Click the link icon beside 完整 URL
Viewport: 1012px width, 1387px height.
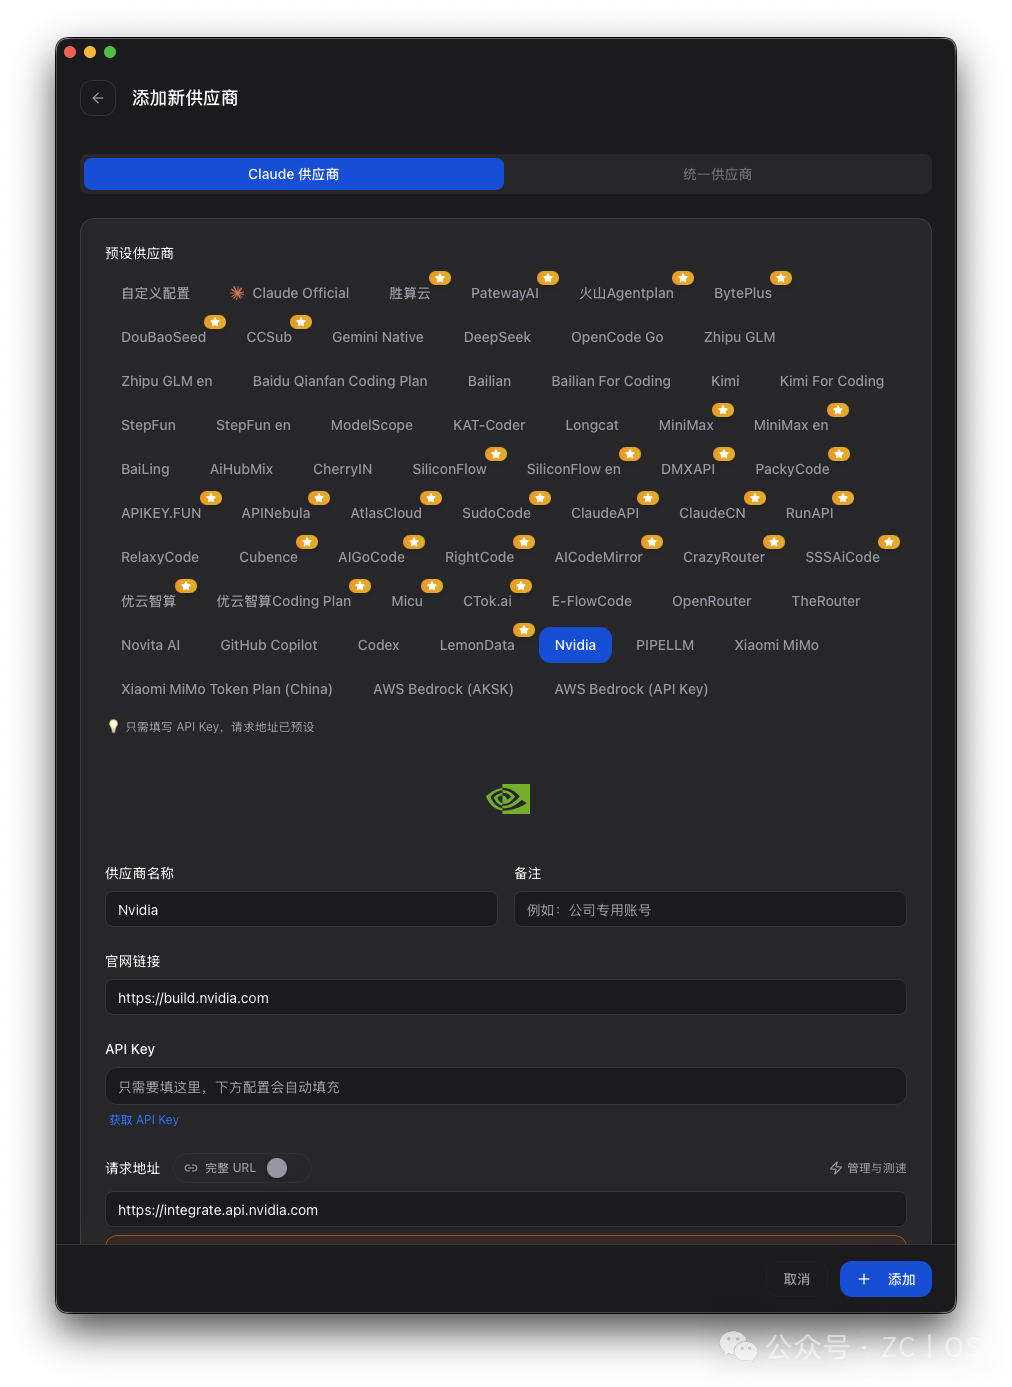click(191, 1168)
